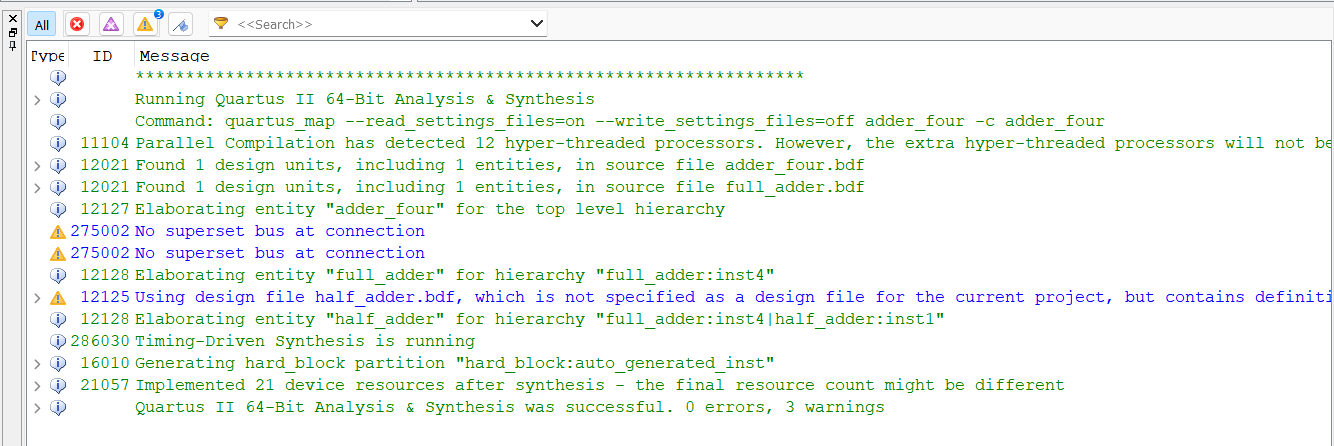Close the Messages panel with the X icon
The height and width of the screenshot is (446, 1334).
(12, 19)
